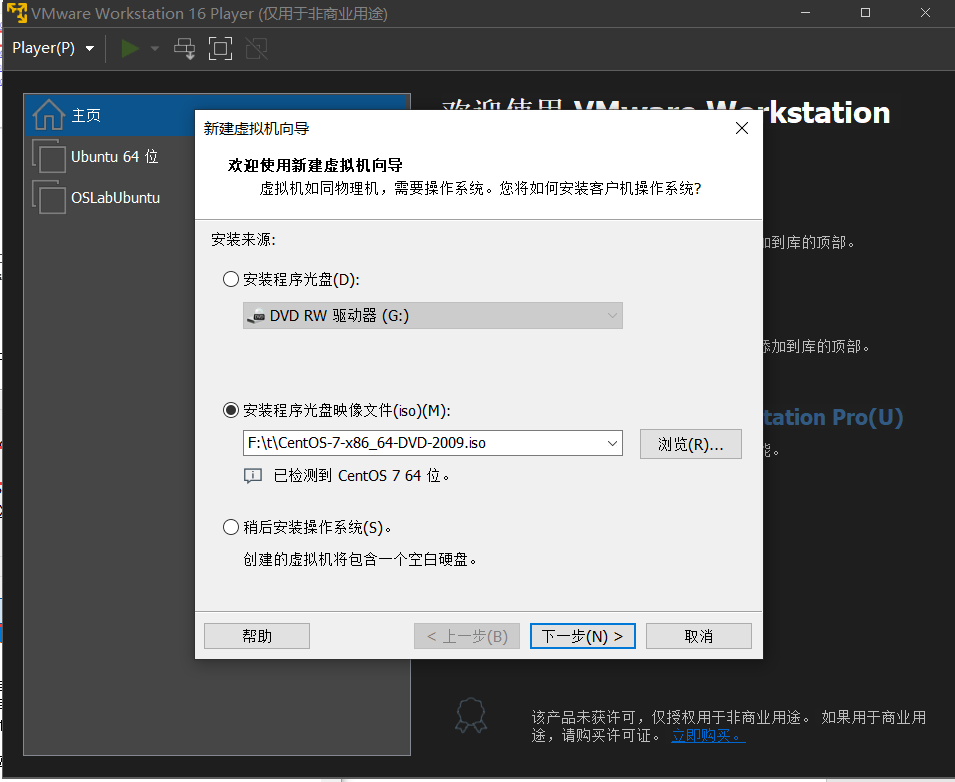
Task: Select the OSLabUbuntu VM thumbnail icon
Action: (49, 197)
